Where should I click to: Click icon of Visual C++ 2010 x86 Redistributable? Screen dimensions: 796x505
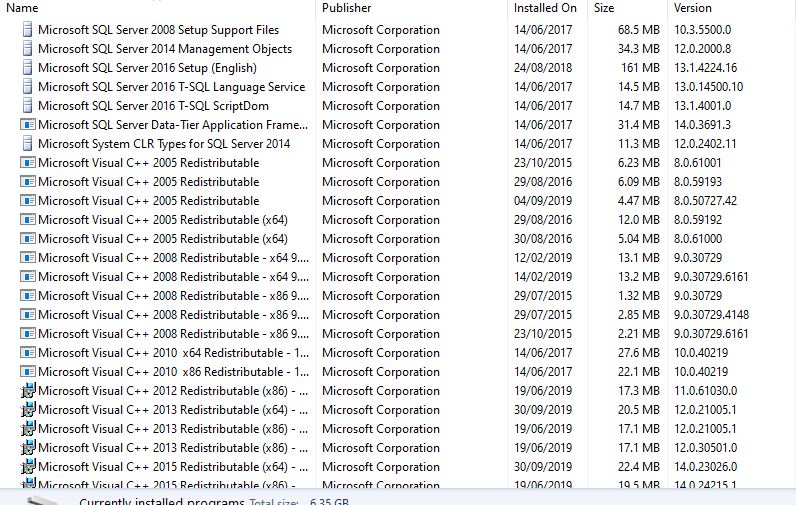(x=28, y=372)
